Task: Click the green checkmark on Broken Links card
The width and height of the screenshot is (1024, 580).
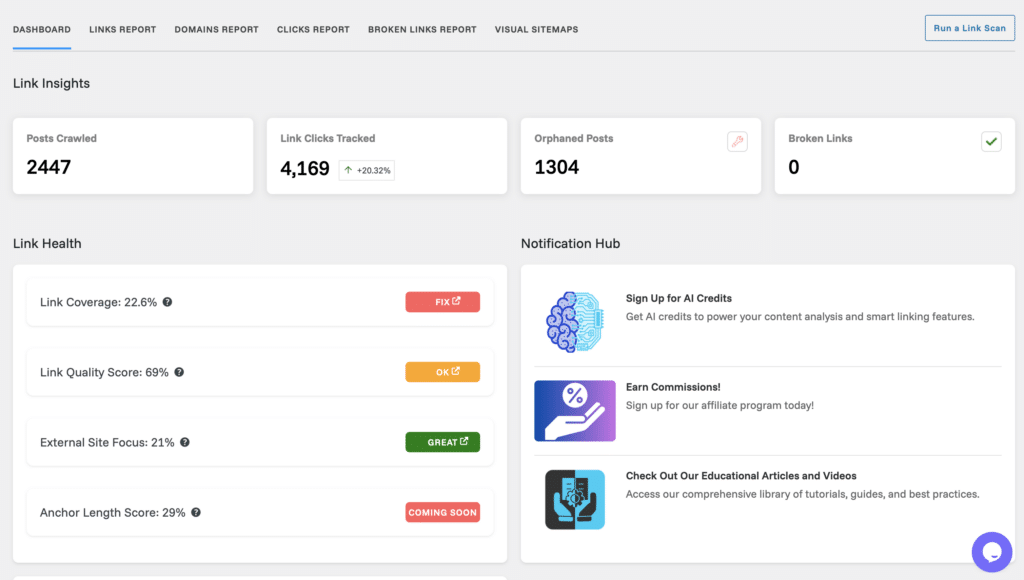Action: [991, 142]
